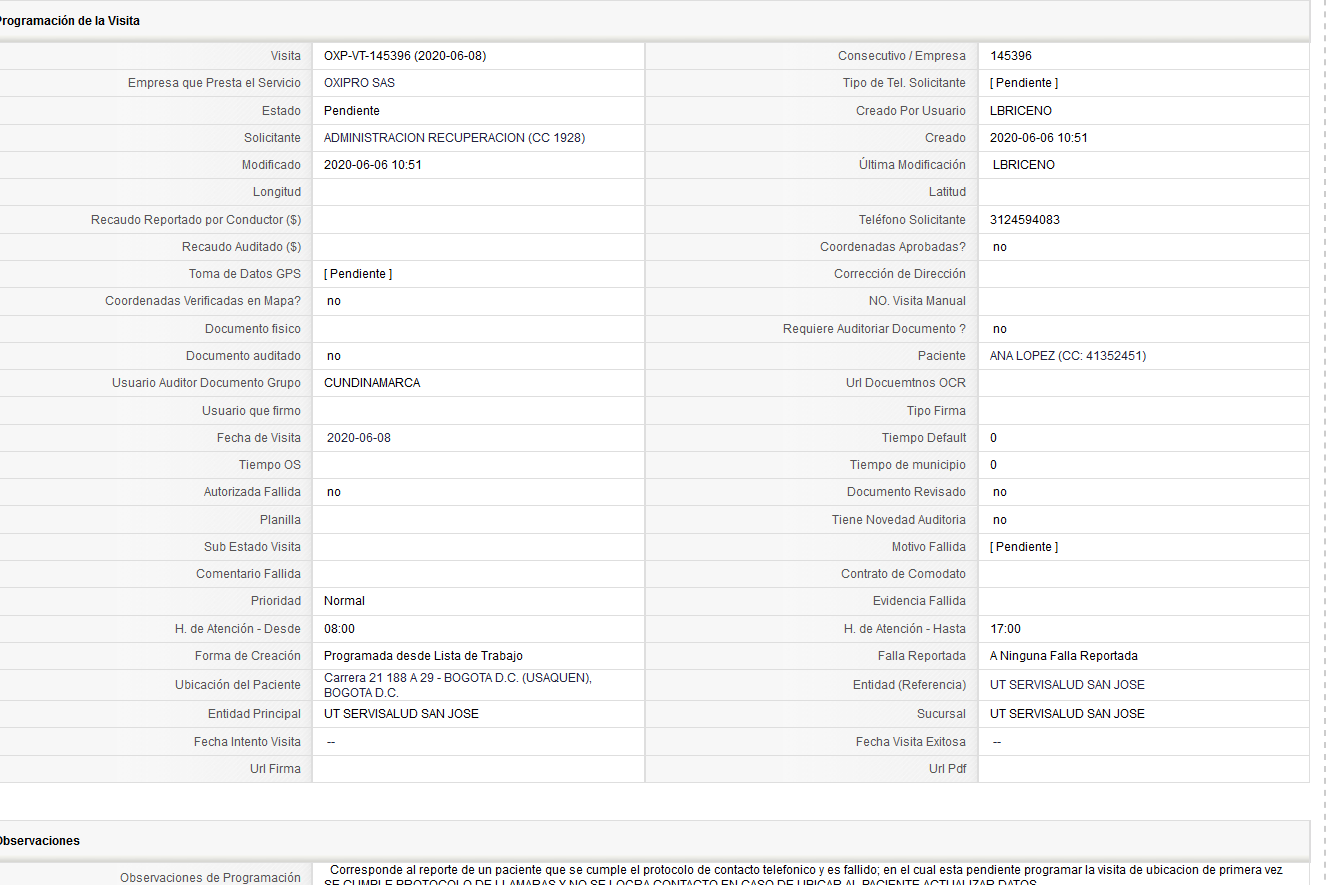Click Documento auditado value no

(334, 356)
